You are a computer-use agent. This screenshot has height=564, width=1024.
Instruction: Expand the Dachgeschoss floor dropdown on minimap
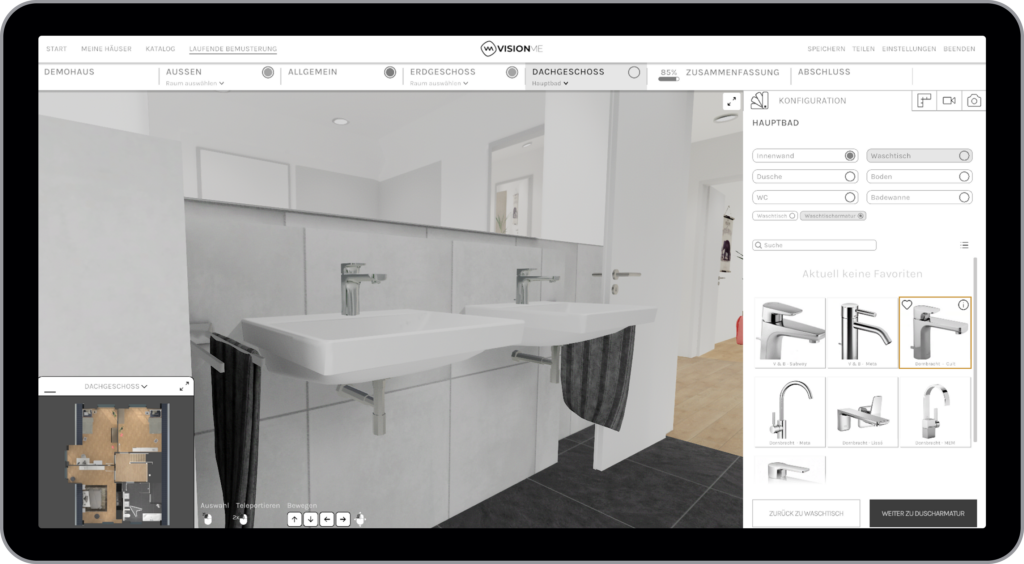116,386
